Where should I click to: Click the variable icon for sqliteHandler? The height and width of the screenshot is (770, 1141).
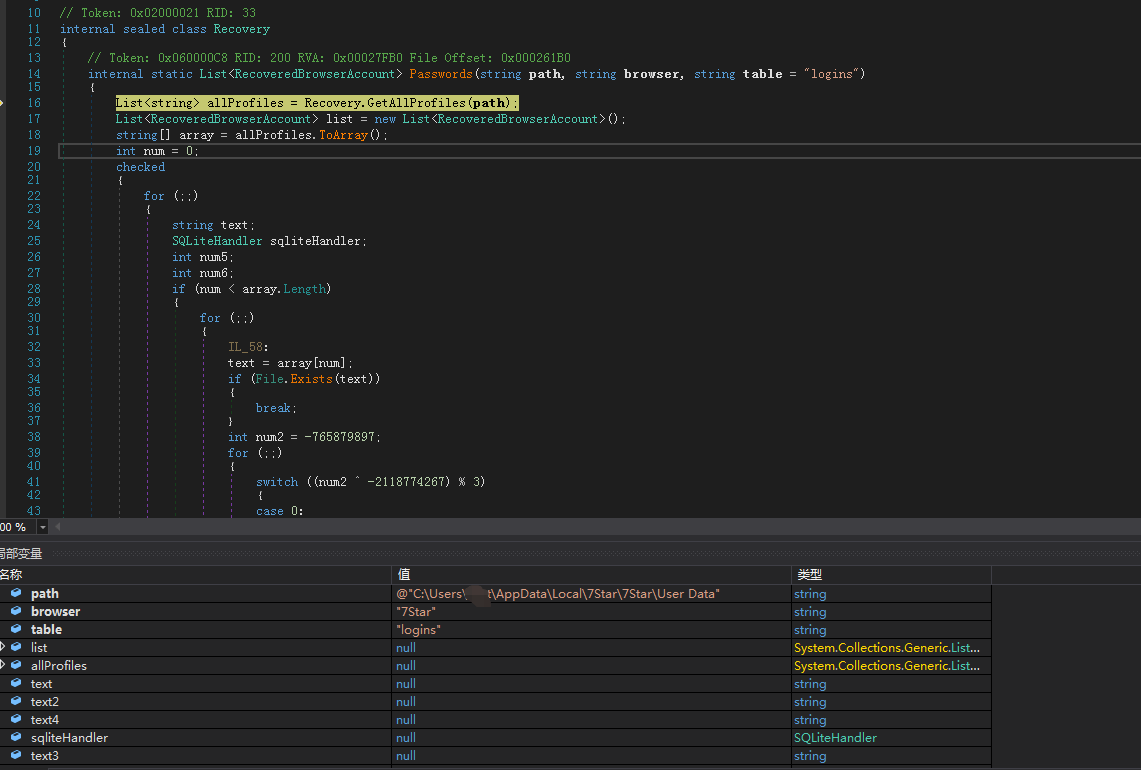click(16, 738)
